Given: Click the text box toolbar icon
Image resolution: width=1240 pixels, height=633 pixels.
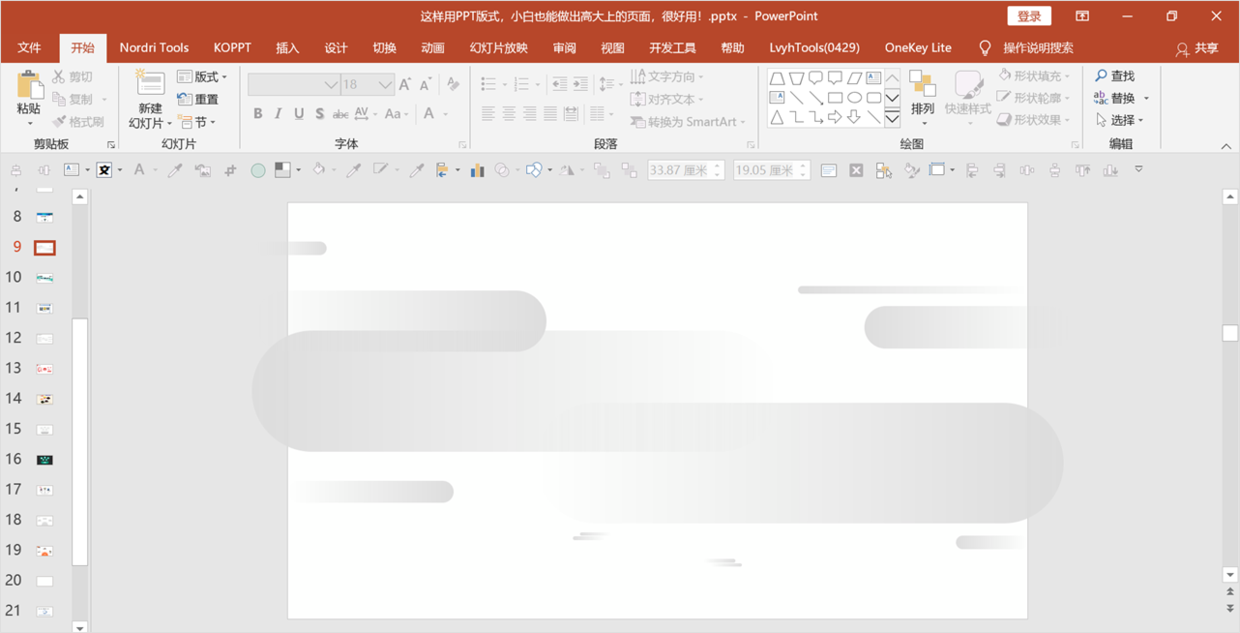Looking at the screenshot, I should [x=71, y=170].
